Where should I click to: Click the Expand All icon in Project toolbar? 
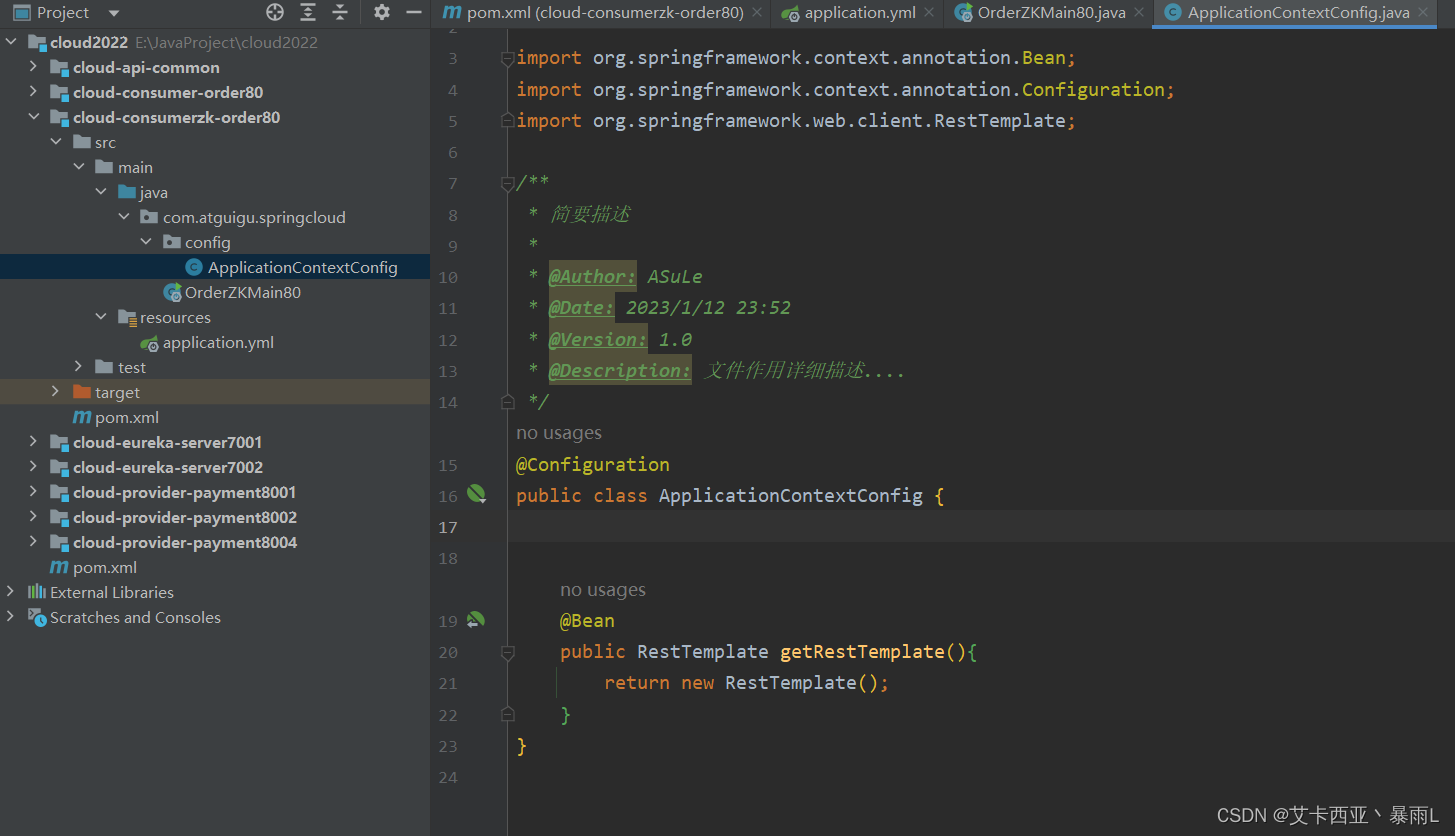[308, 12]
